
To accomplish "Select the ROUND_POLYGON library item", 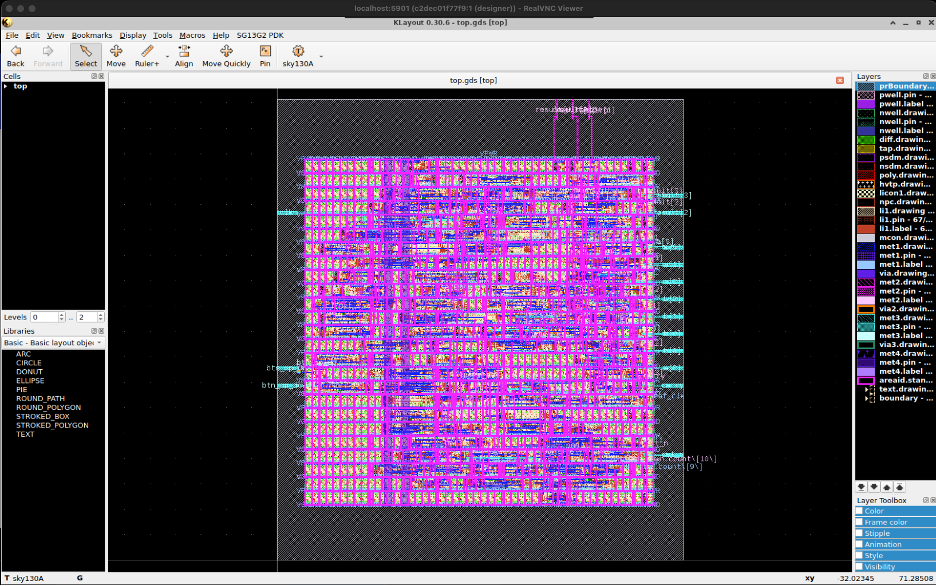I will click(48, 407).
